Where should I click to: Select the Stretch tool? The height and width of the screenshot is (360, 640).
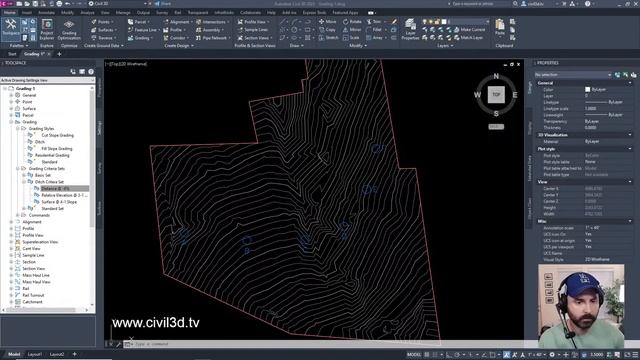pyautogui.click(x=328, y=38)
